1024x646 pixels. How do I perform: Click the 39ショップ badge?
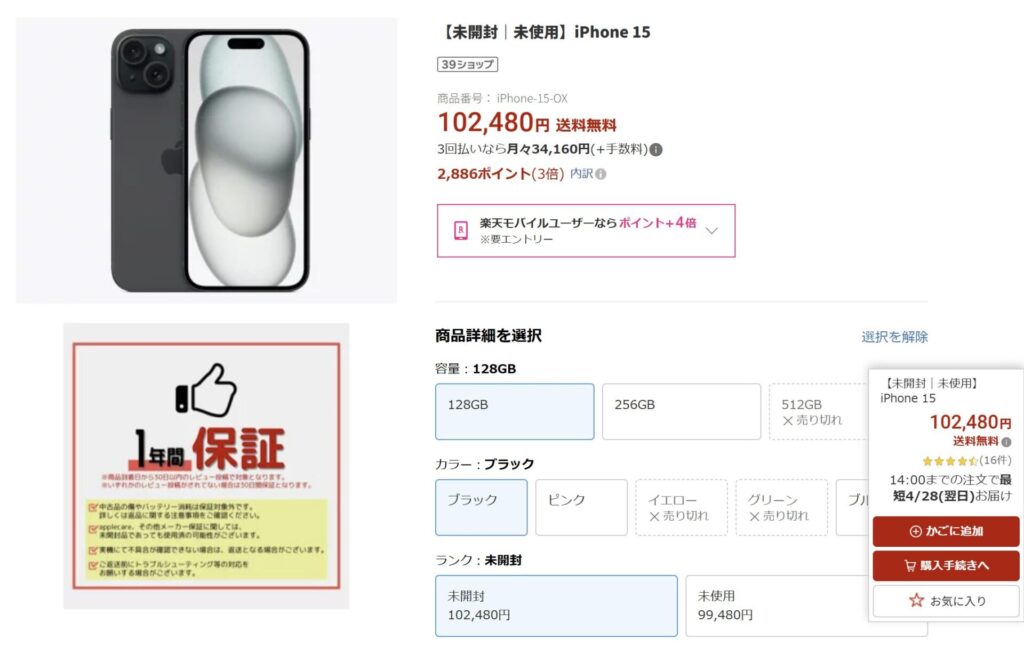[468, 65]
